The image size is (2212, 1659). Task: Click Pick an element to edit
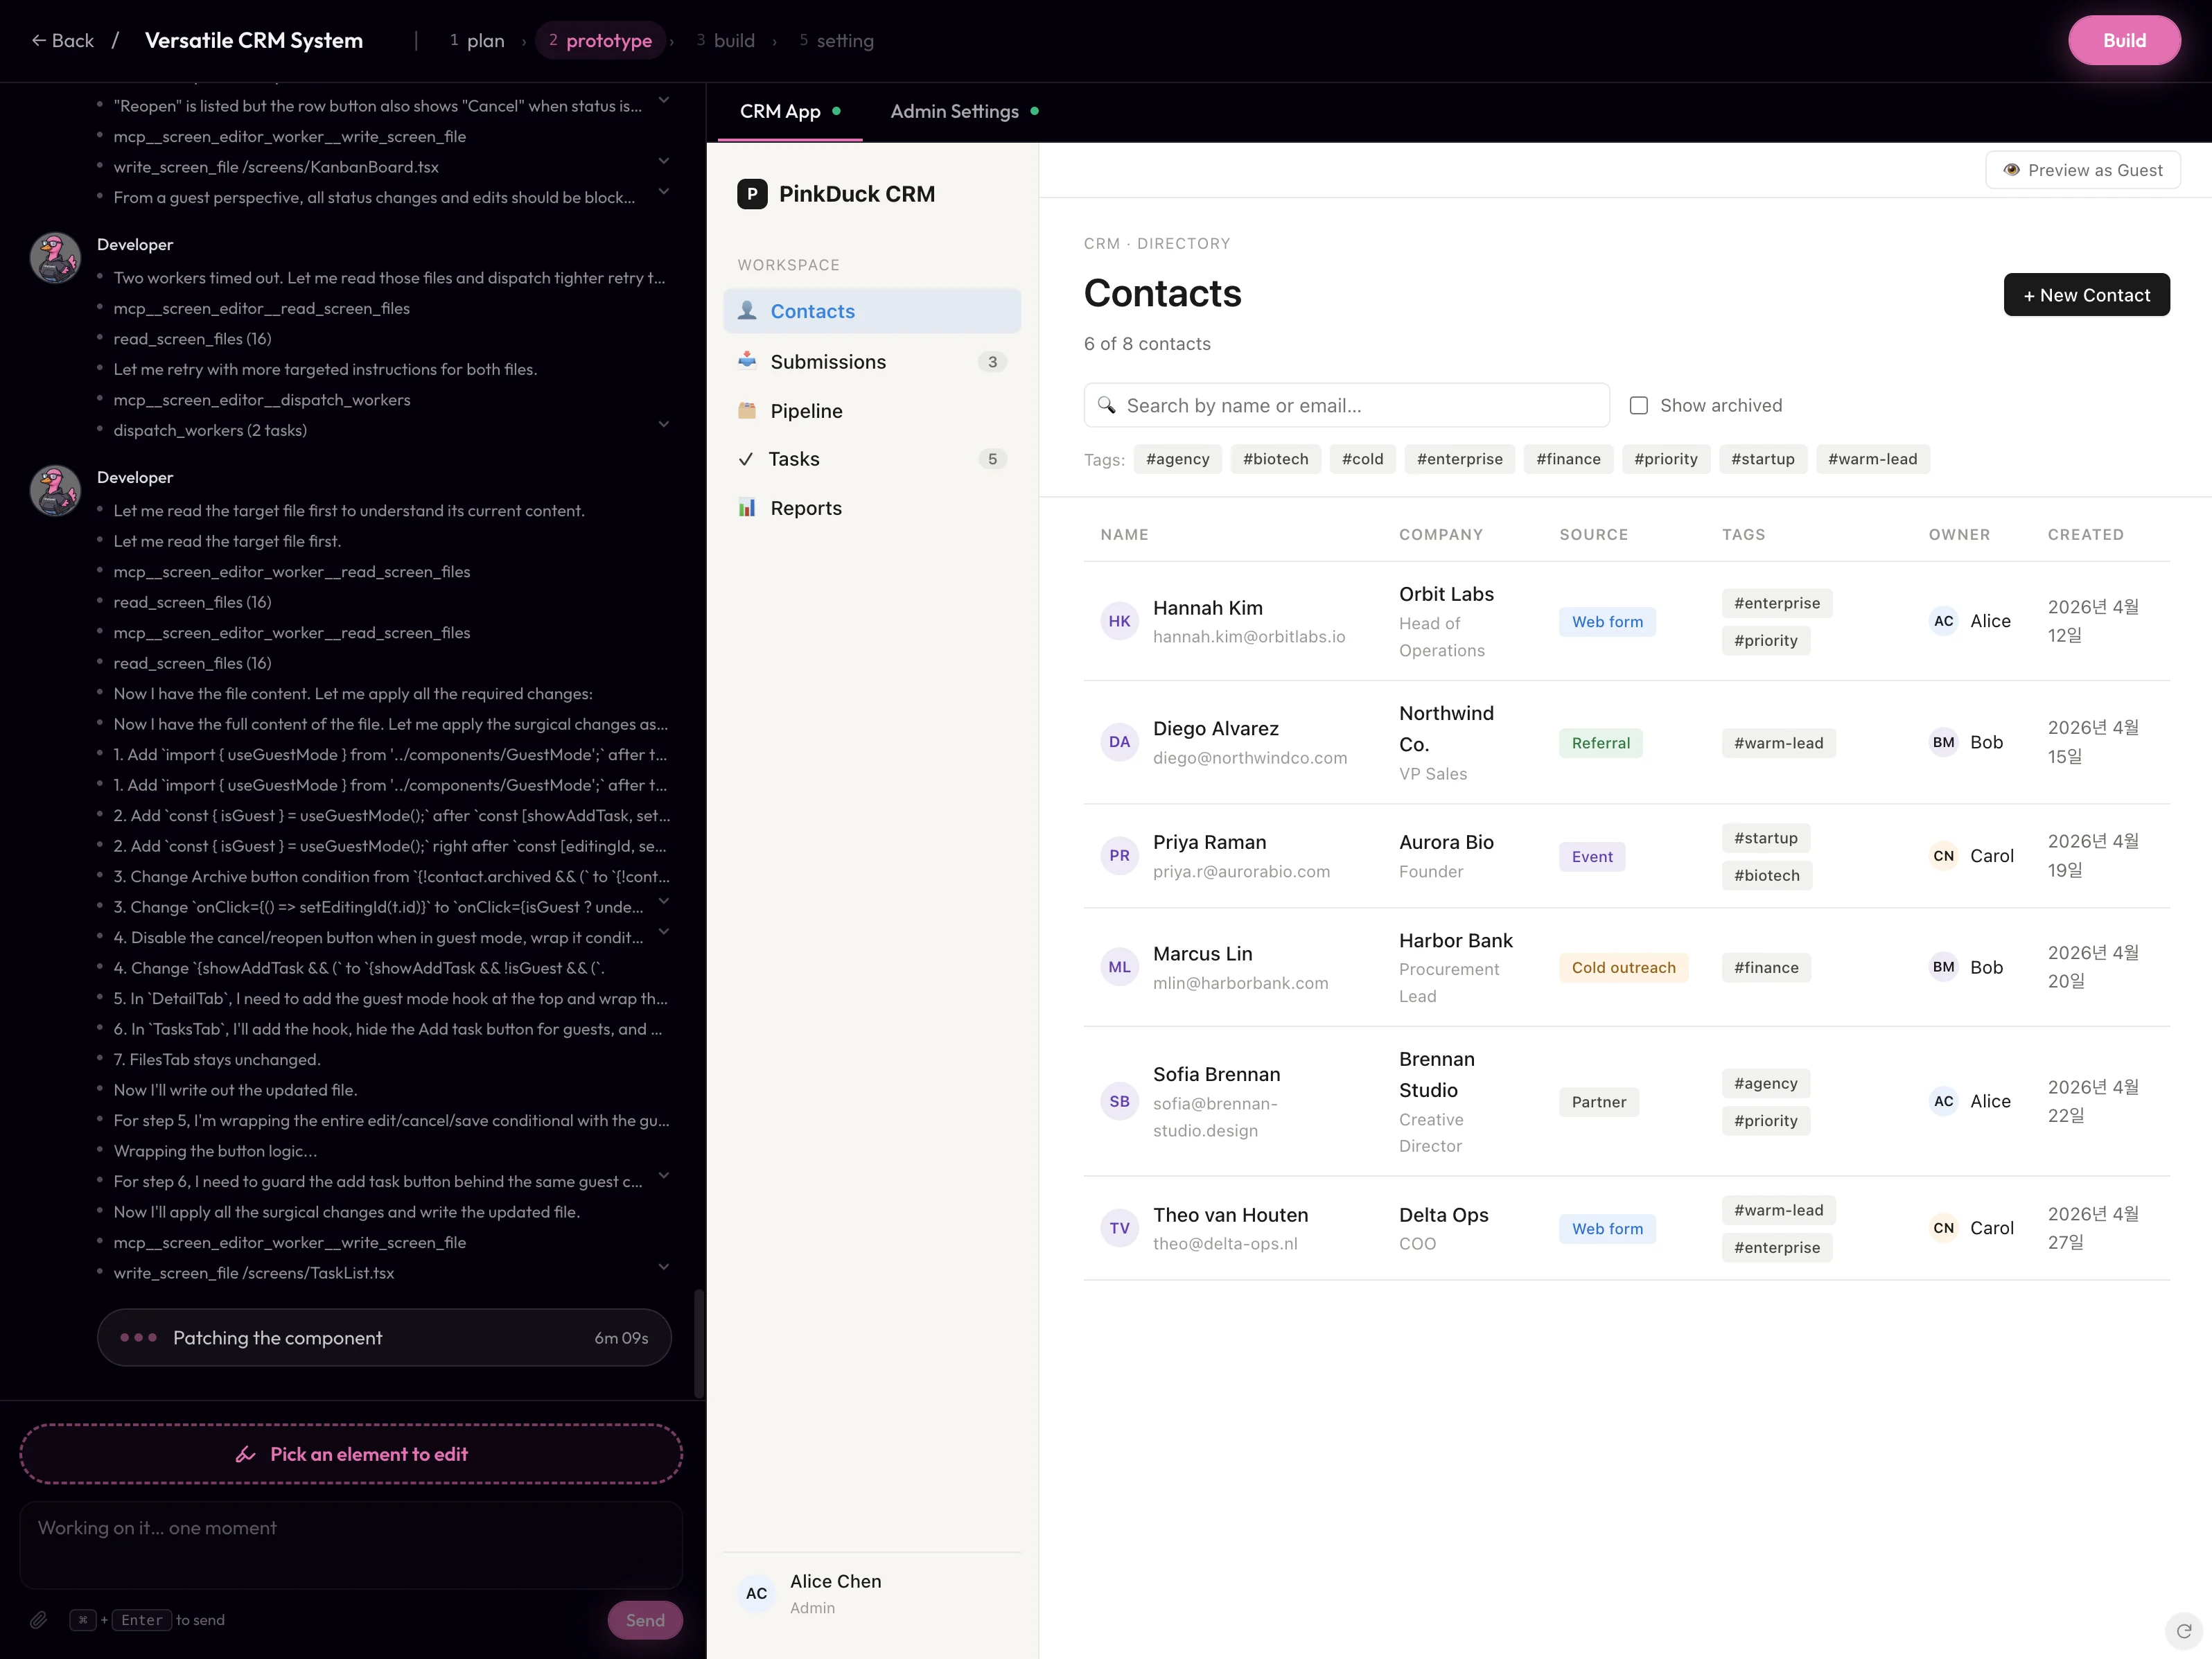point(351,1454)
